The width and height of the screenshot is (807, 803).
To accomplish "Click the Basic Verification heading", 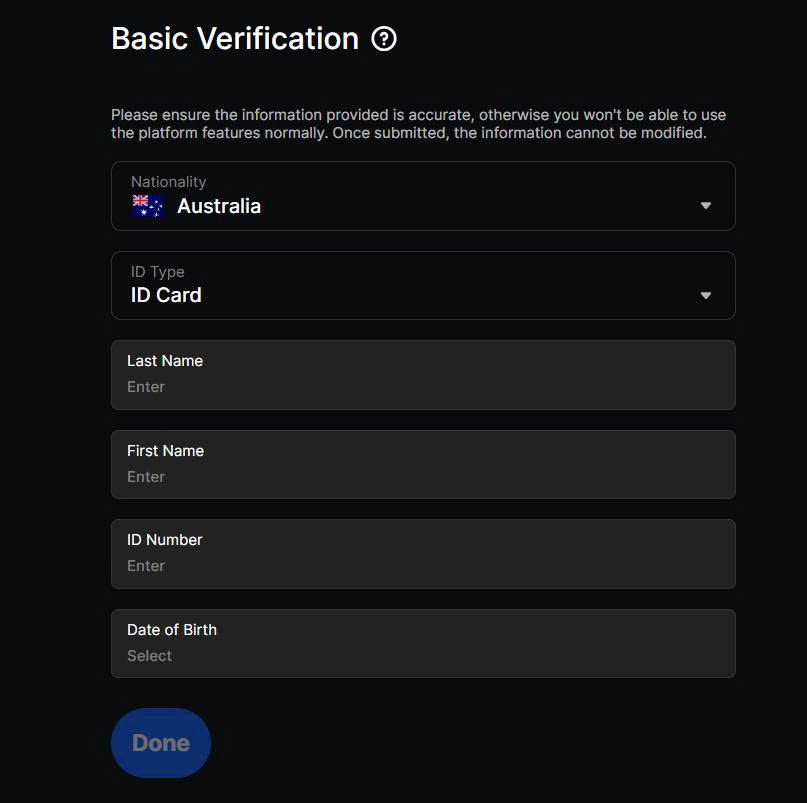I will [235, 39].
